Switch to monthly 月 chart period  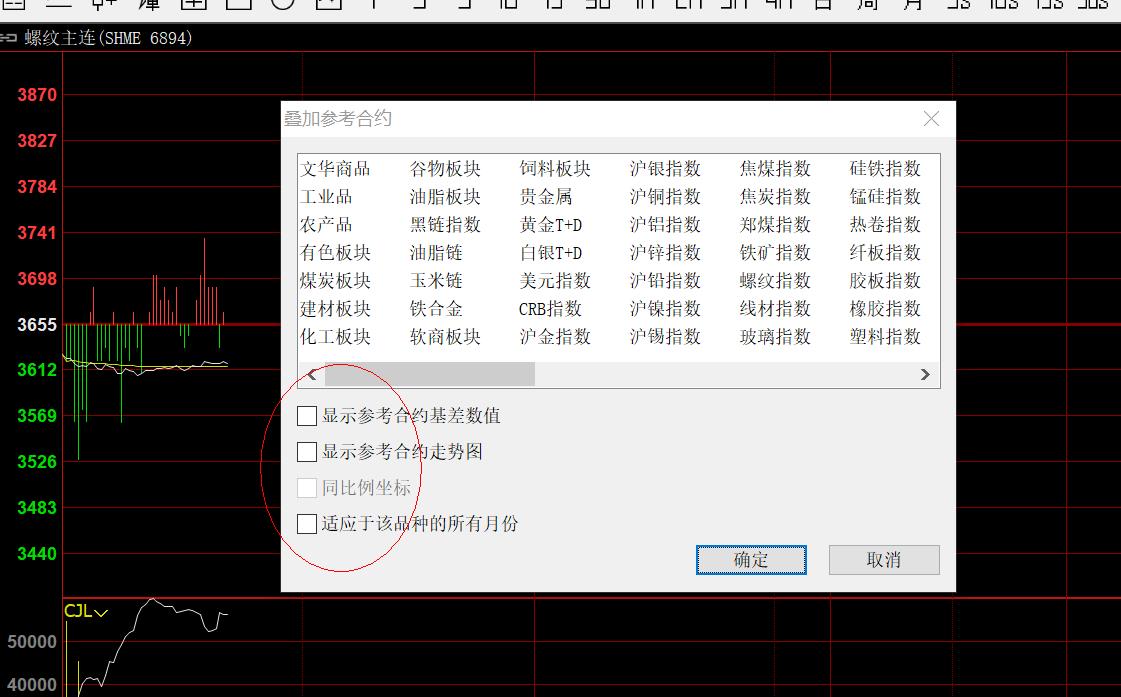pyautogui.click(x=912, y=4)
